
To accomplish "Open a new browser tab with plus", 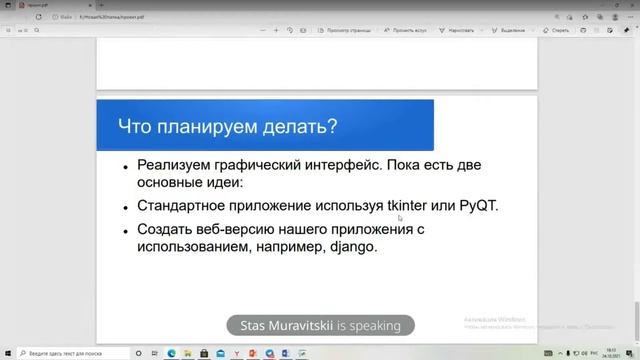I will [x=101, y=5].
